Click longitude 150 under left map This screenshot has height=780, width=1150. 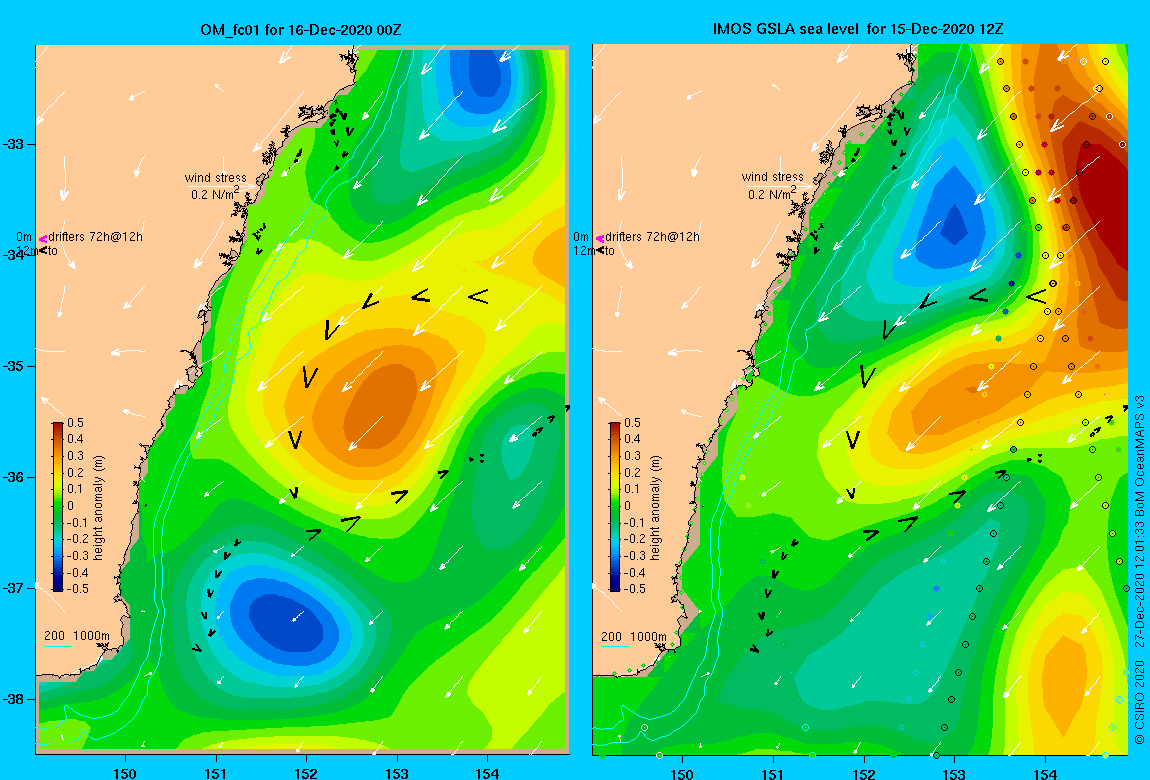coord(125,773)
